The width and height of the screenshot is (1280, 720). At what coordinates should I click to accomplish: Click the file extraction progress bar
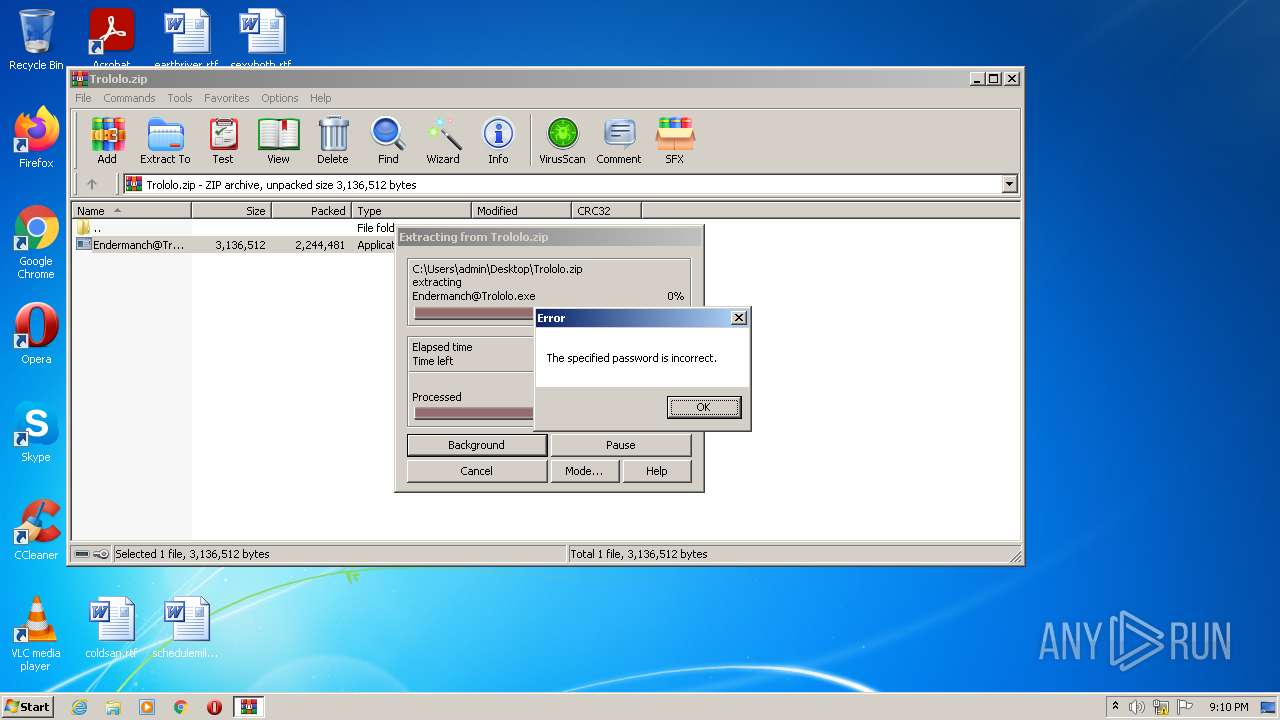(474, 313)
